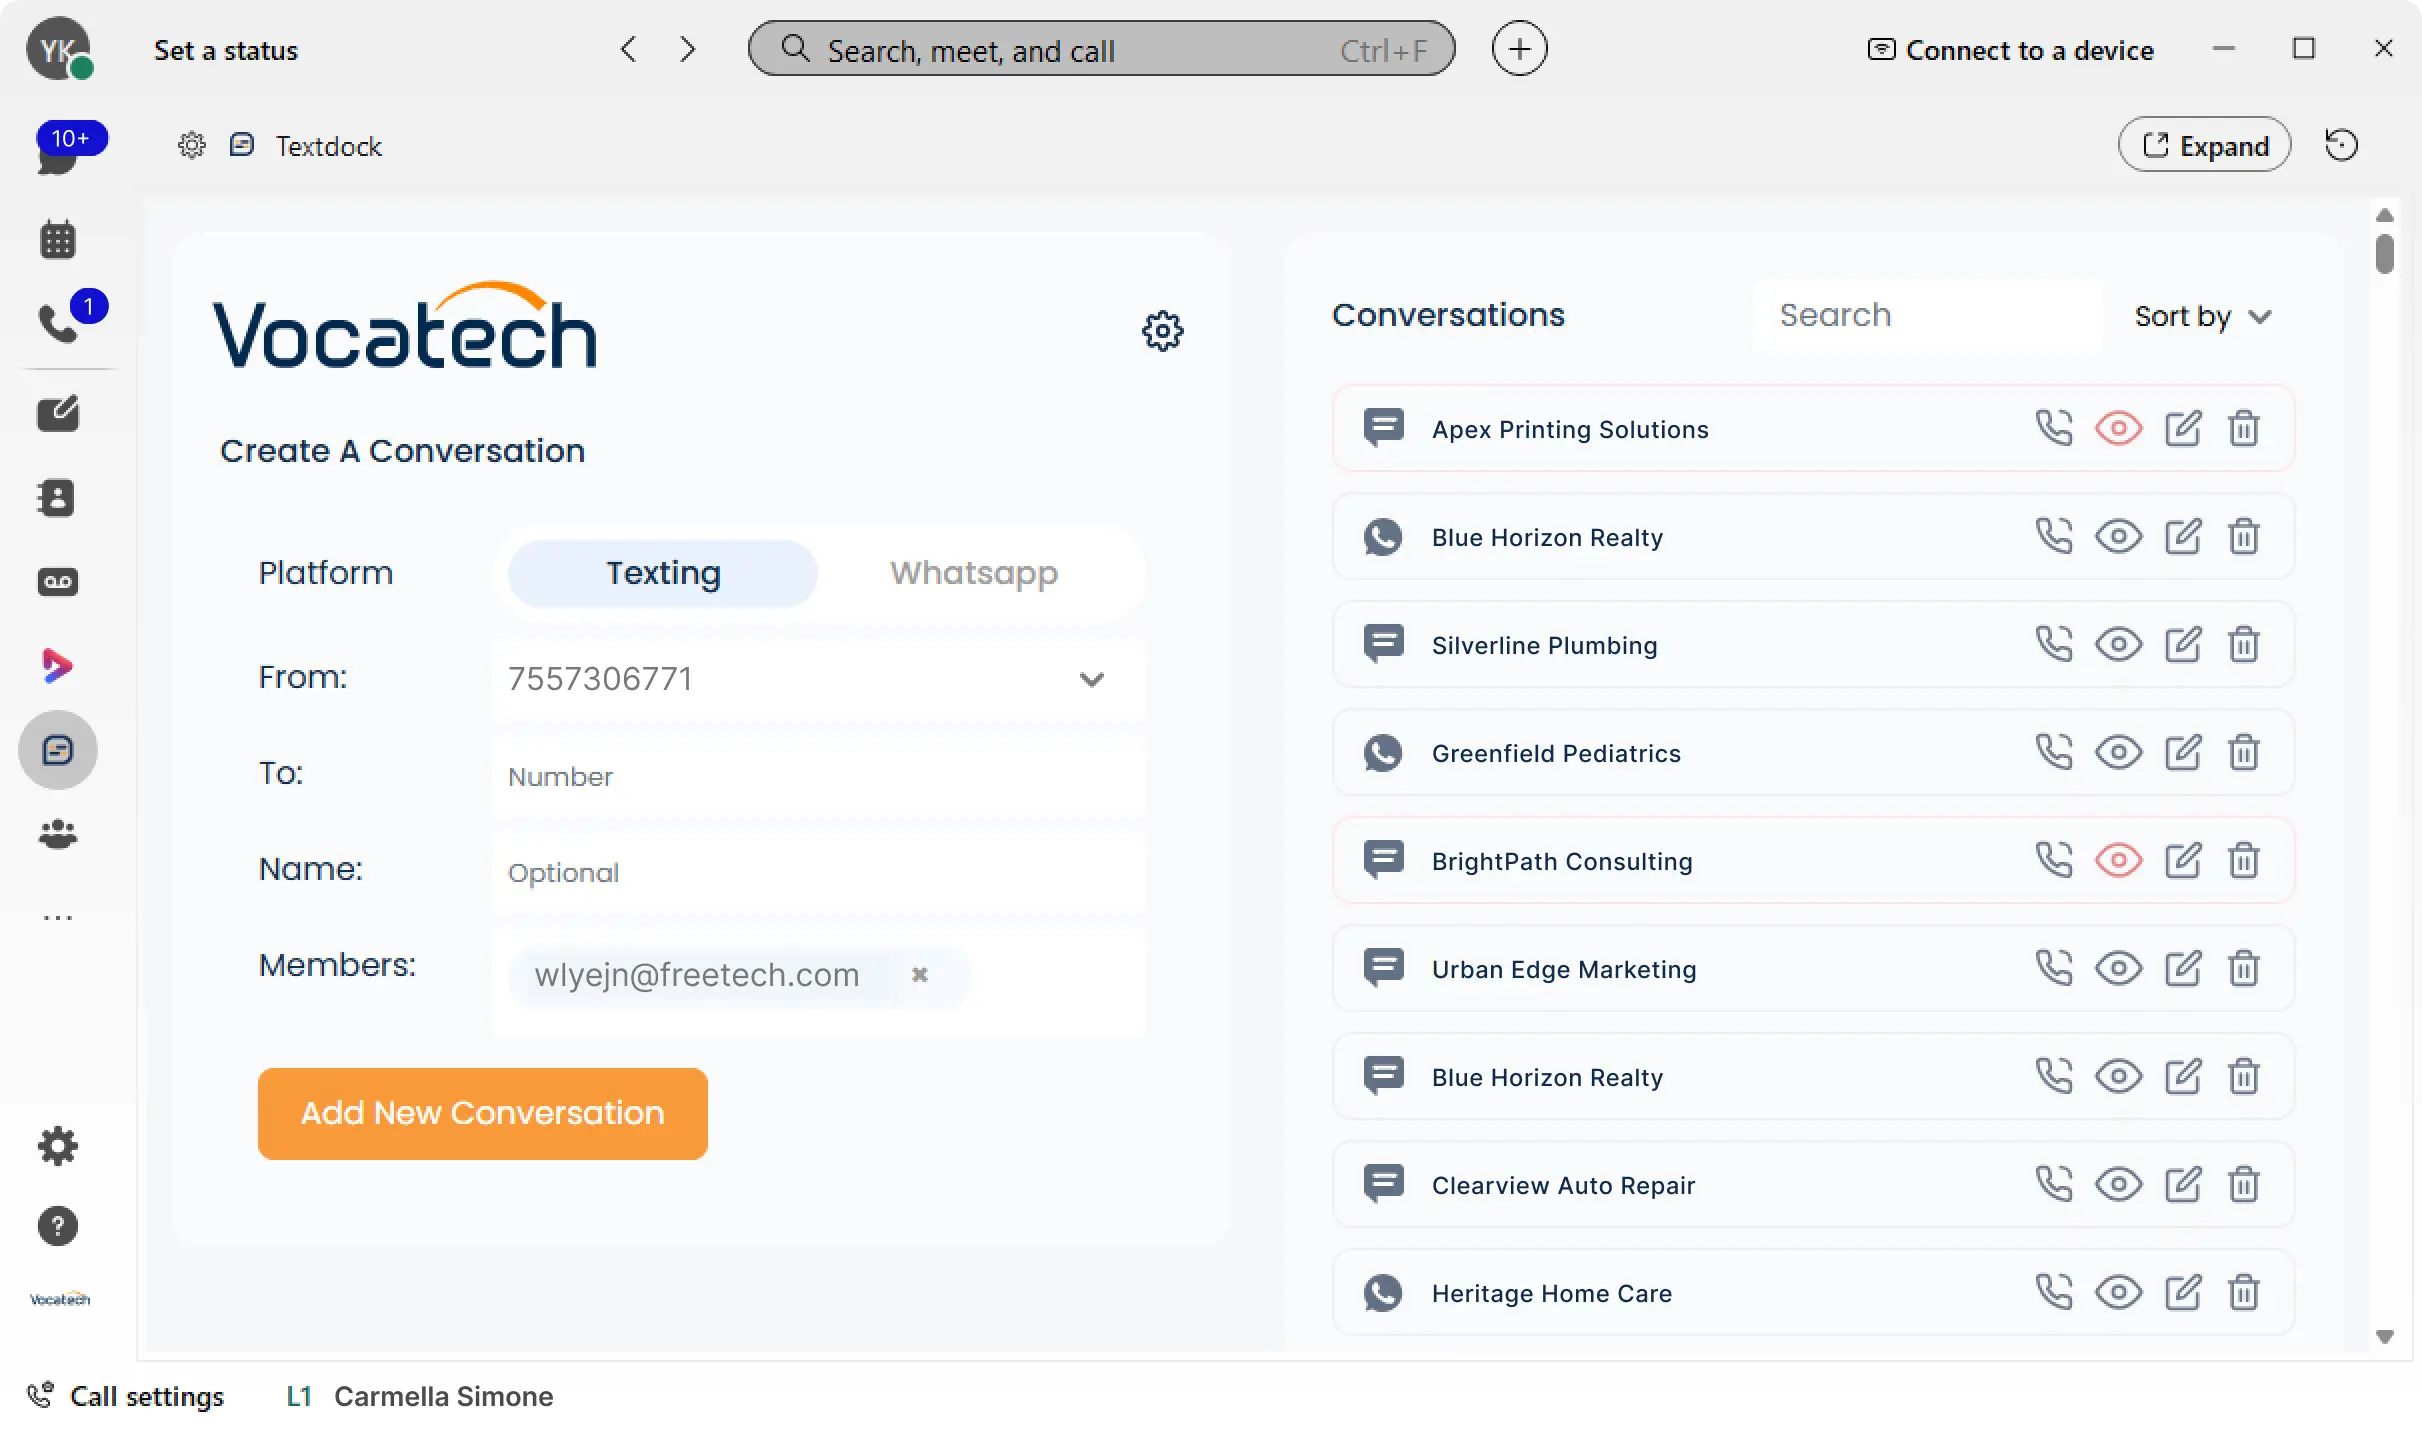2422x1430 pixels.
Task: Open the voicemail icon in the sidebar
Action: (57, 582)
